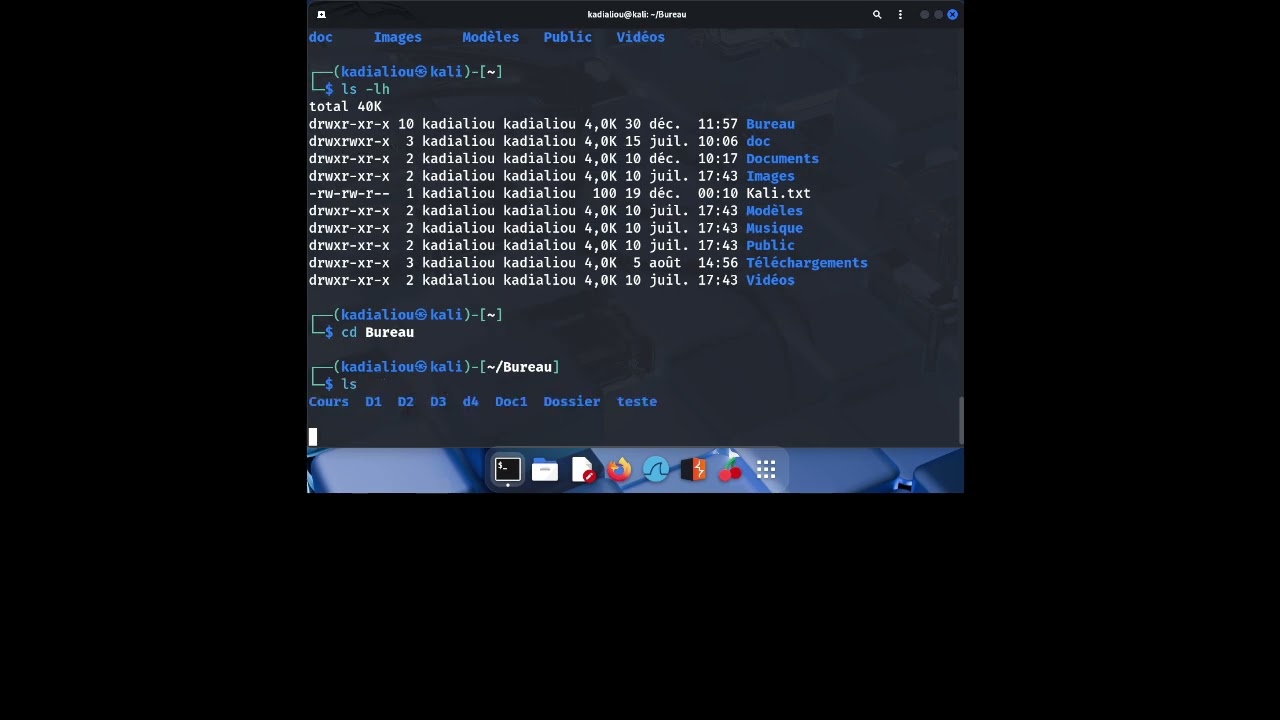Click the '5 août' date of Téléchargements
This screenshot has width=1280, height=720.
tap(657, 263)
